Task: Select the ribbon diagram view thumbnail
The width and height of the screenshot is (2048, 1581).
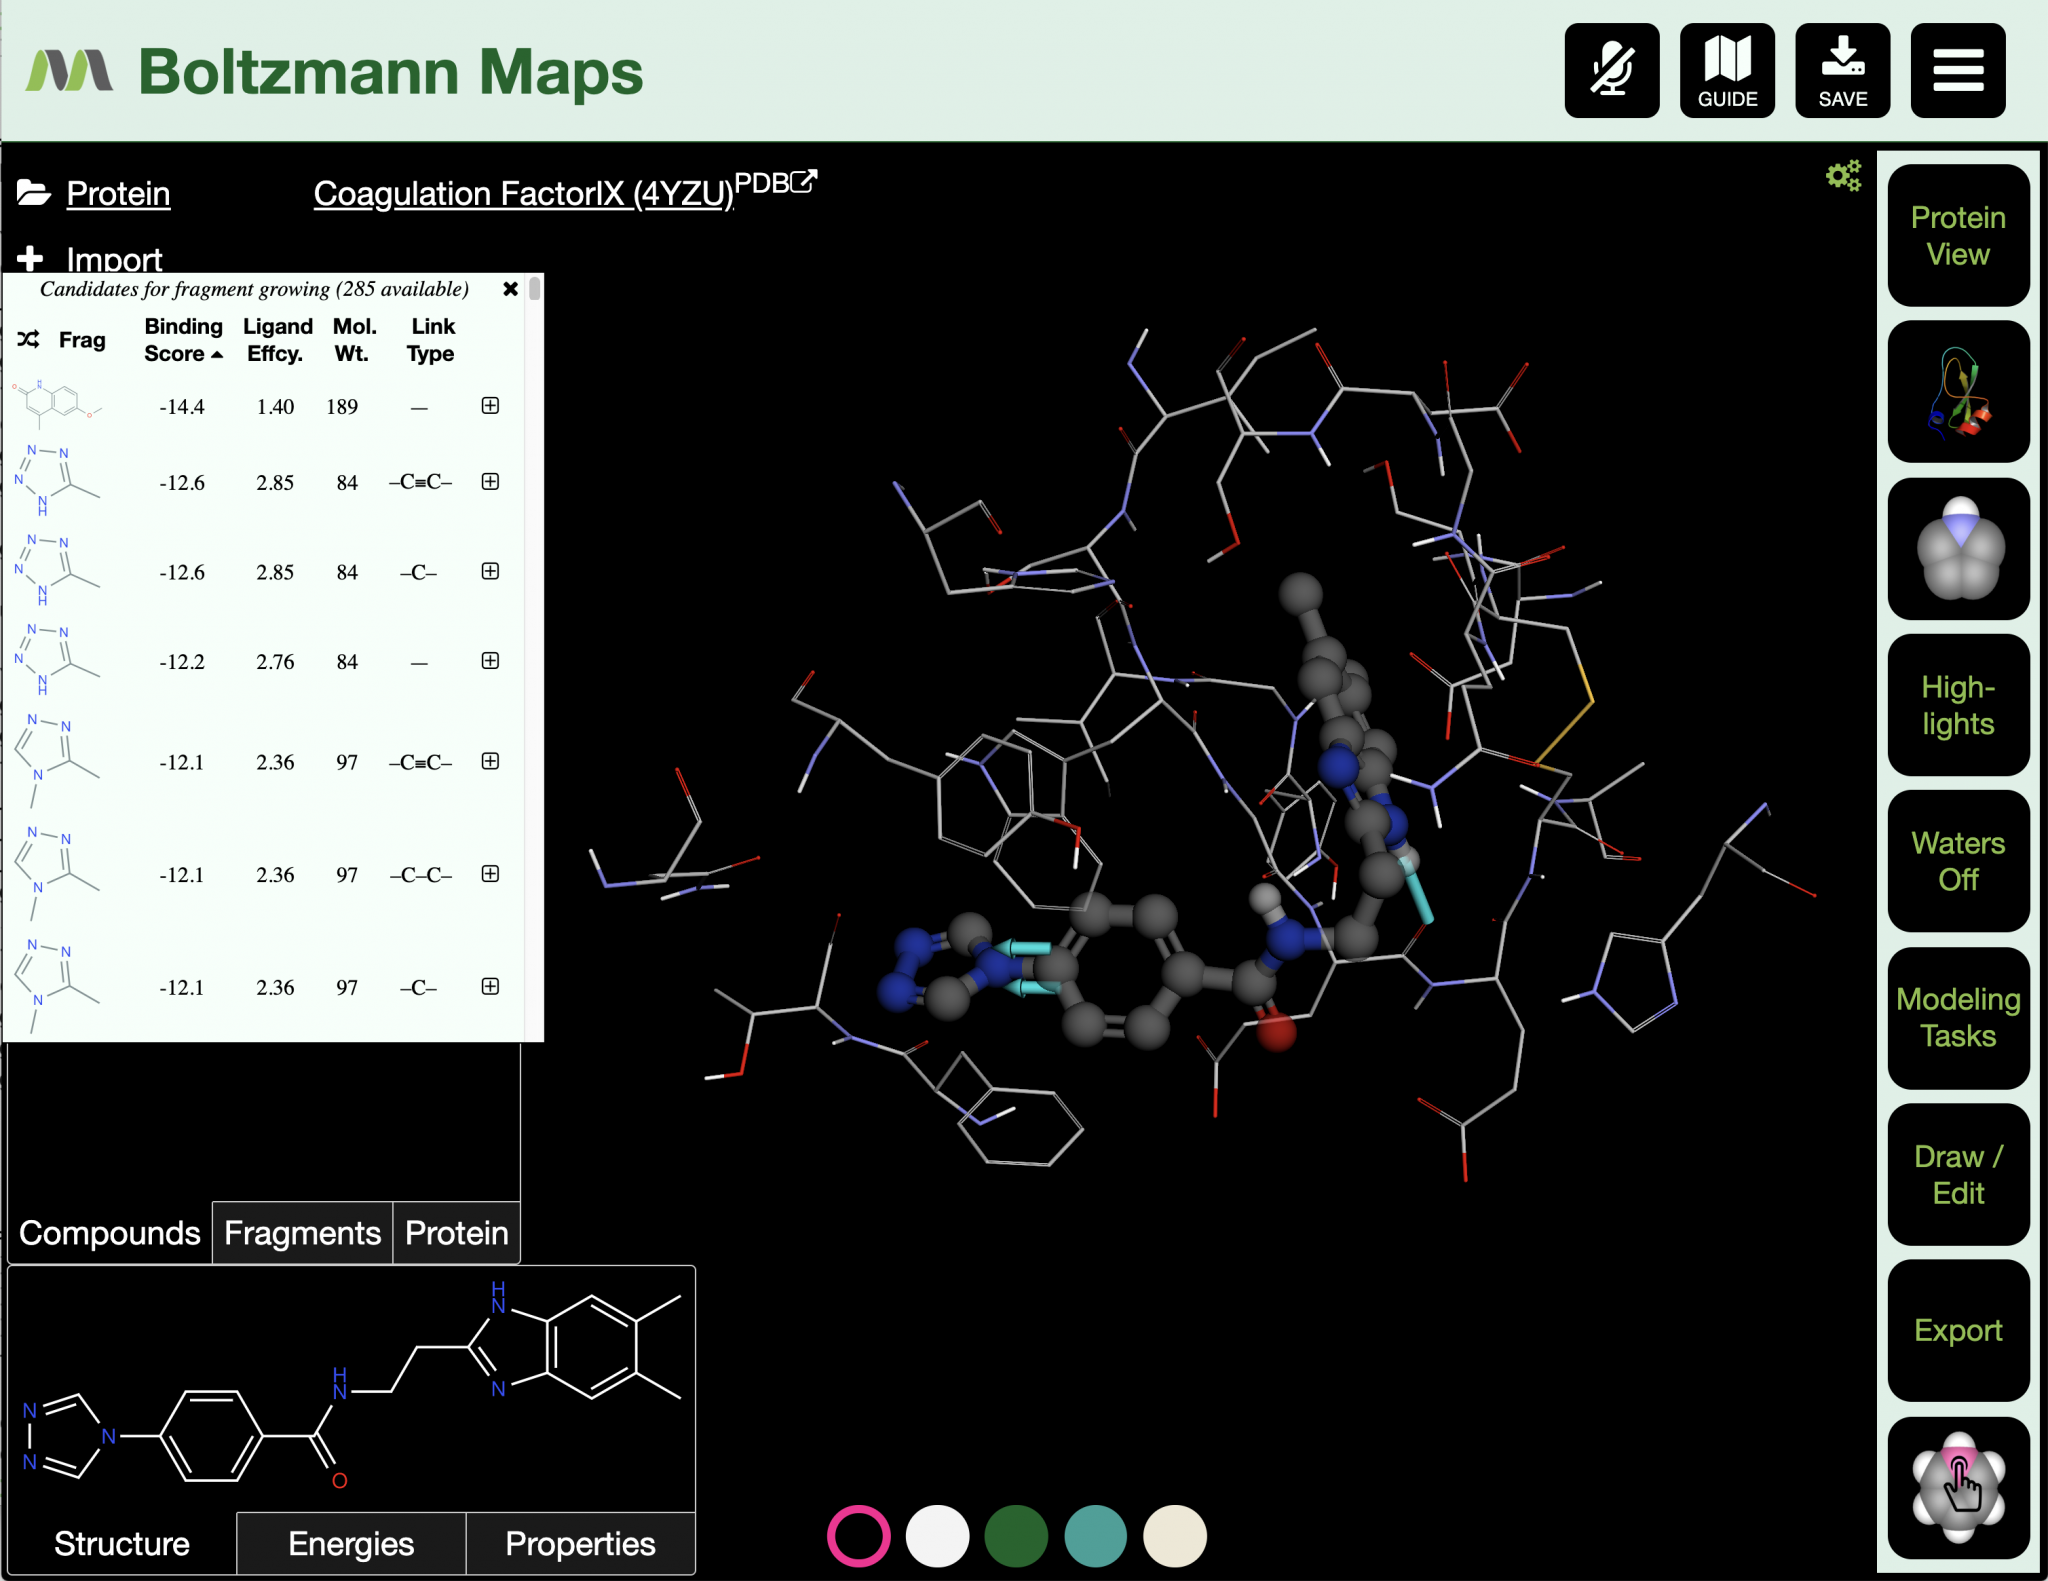Action: pyautogui.click(x=1957, y=392)
